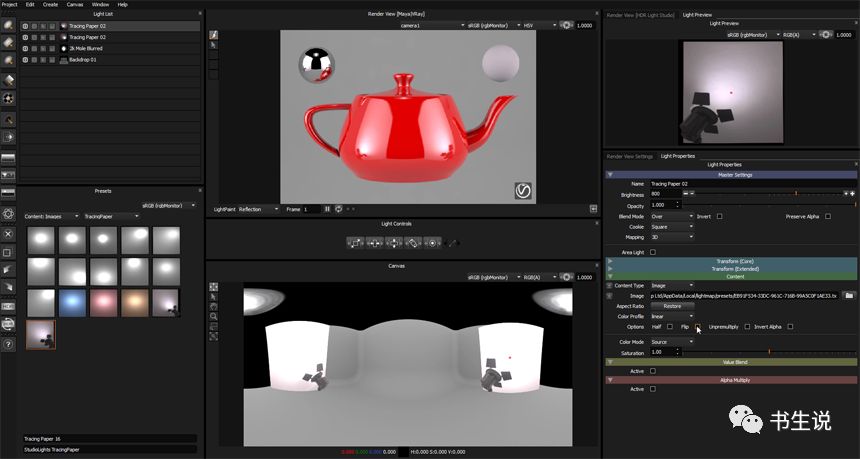Open the LightPaint Reflection dropdown
The height and width of the screenshot is (459, 860).
click(x=258, y=209)
